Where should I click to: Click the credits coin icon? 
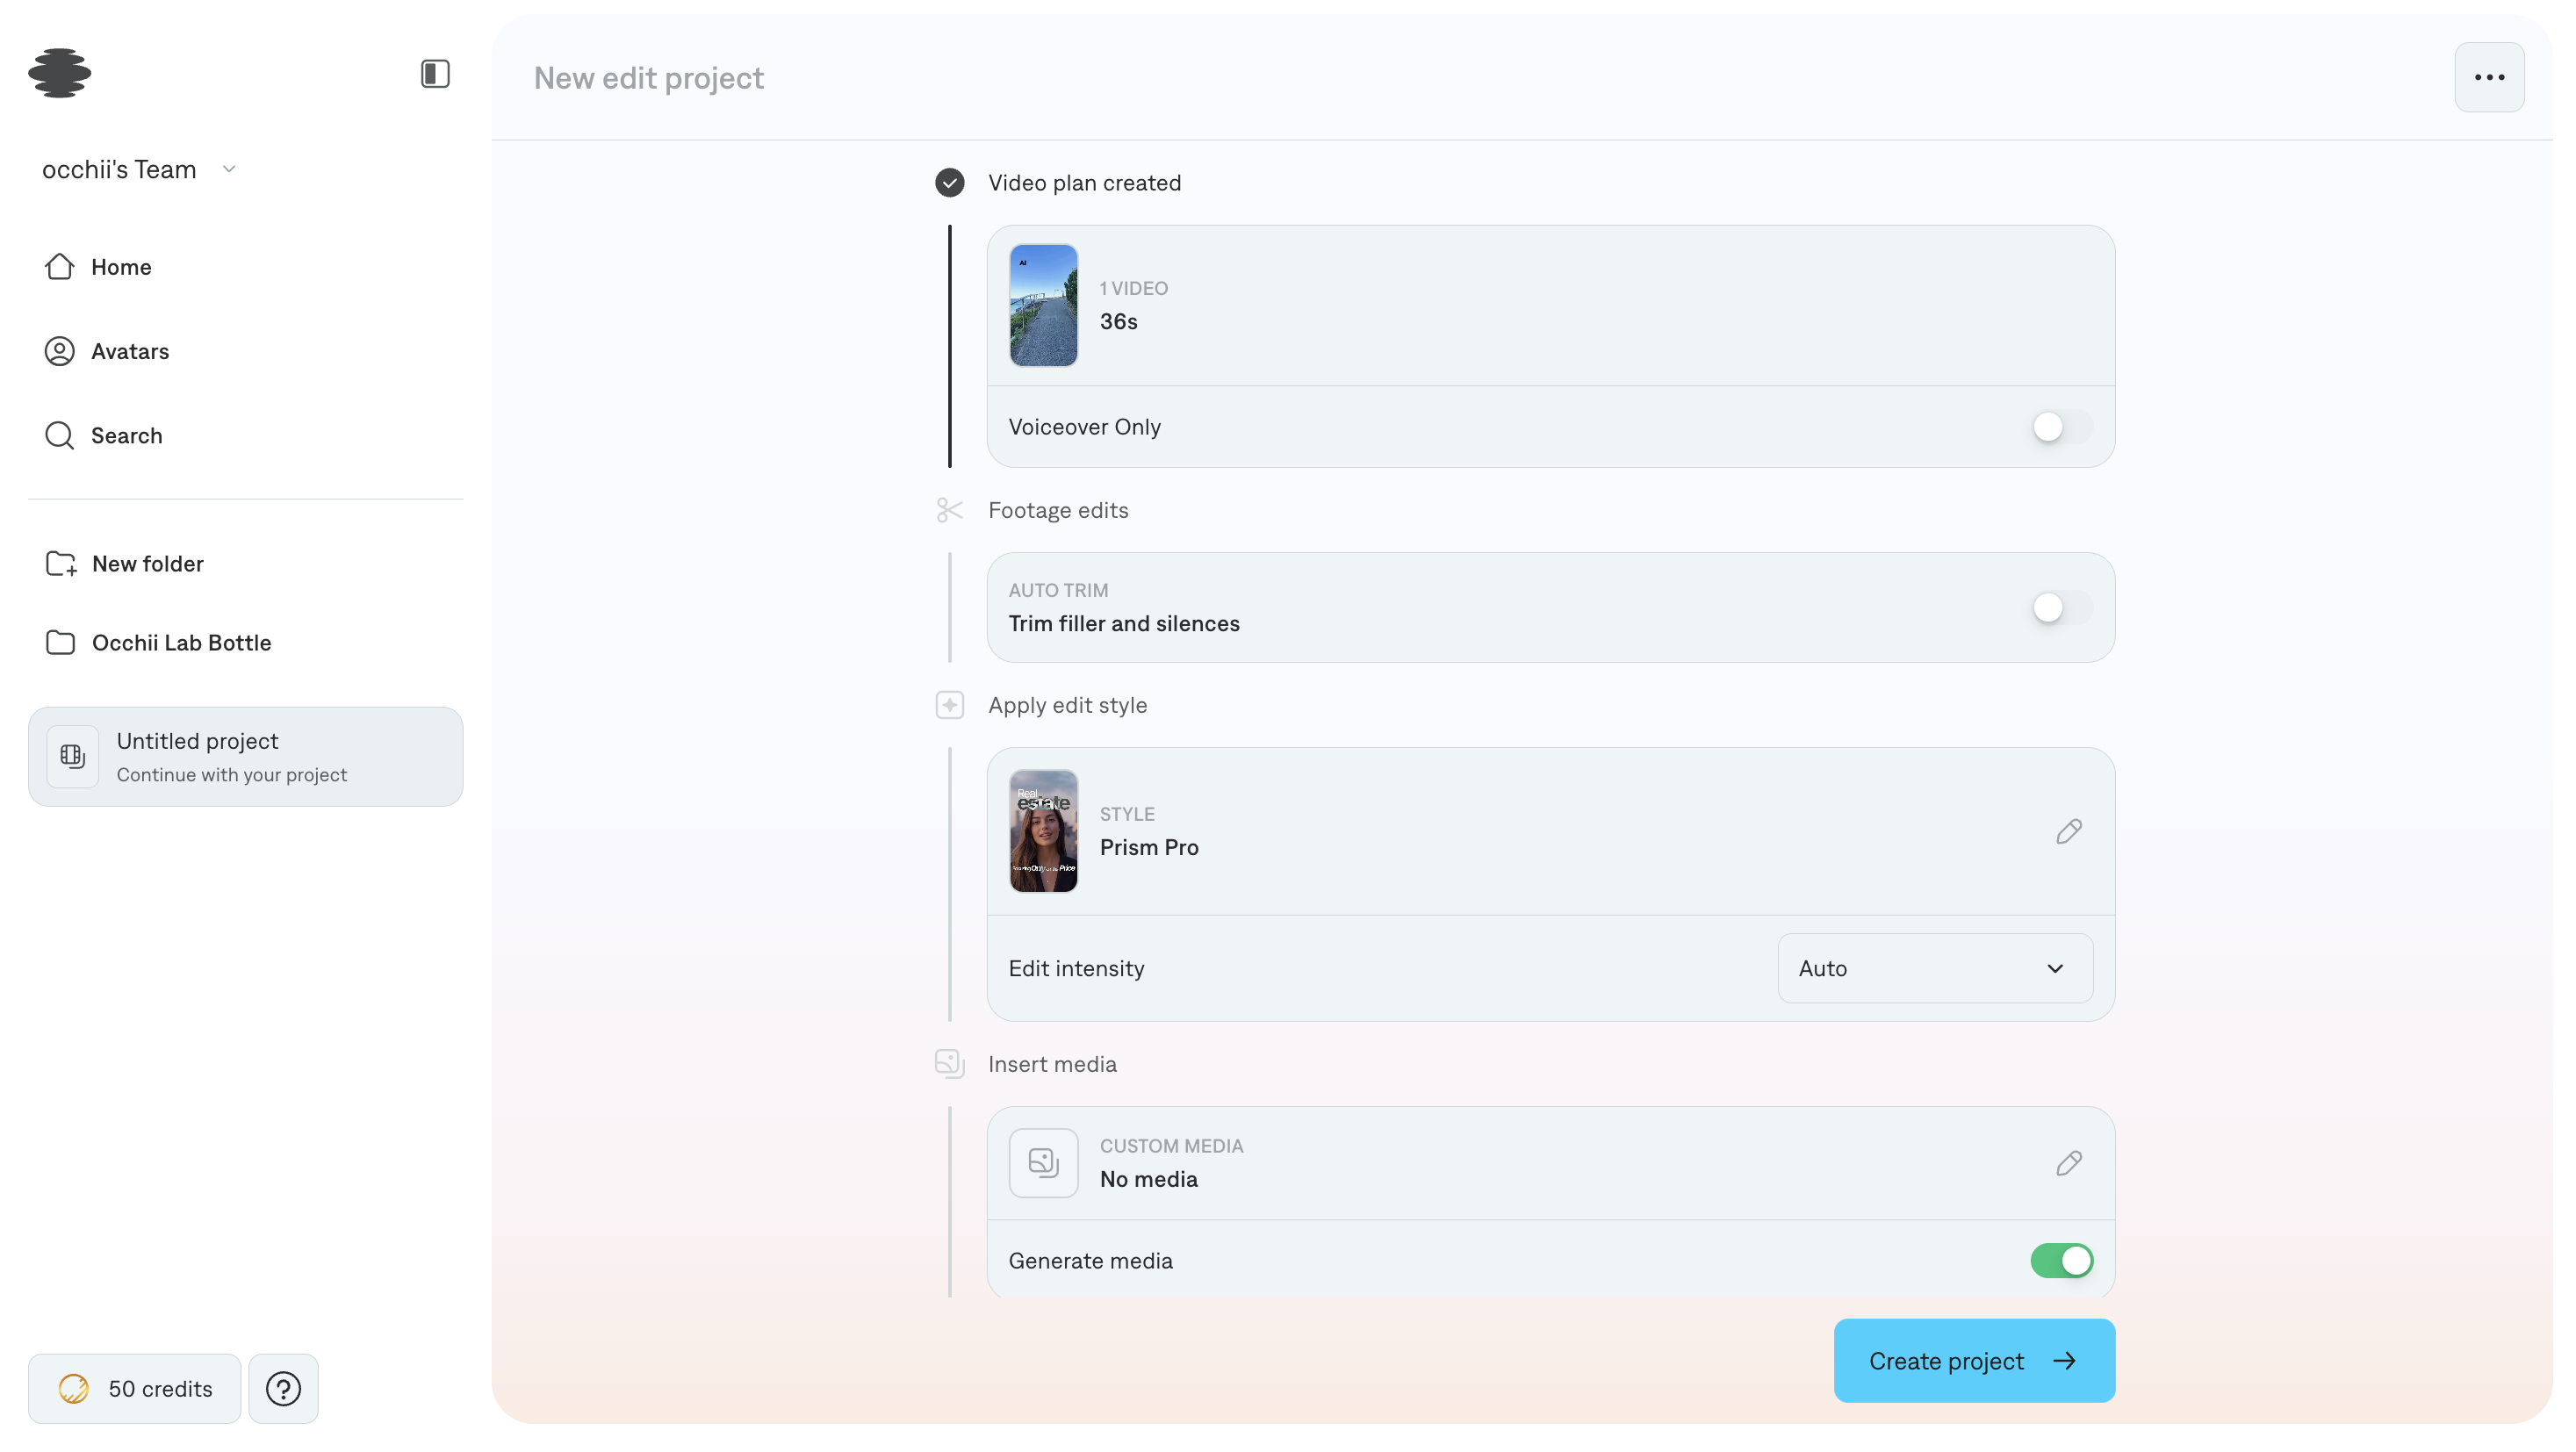74,1389
